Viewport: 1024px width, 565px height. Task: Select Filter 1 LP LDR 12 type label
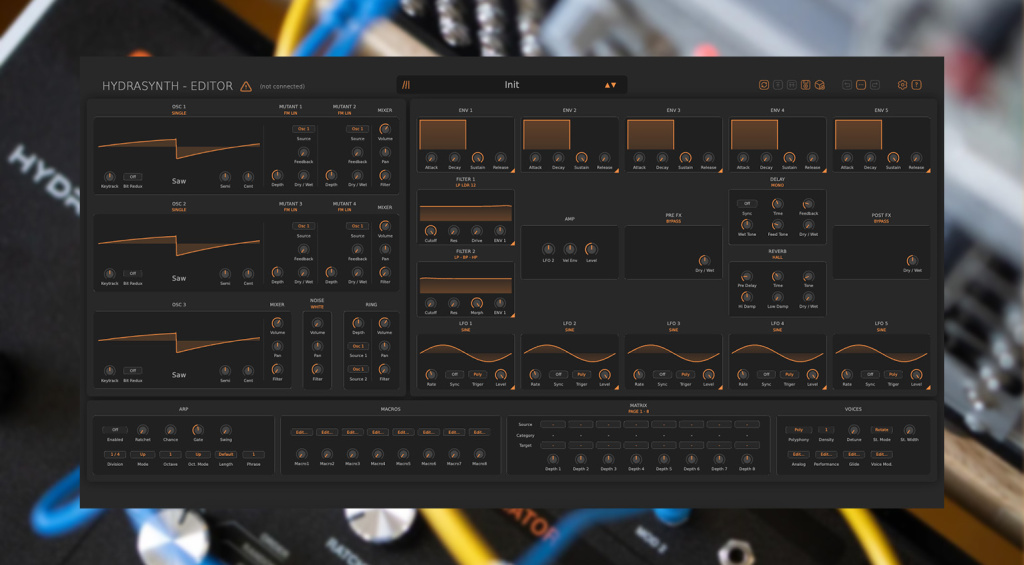466,186
